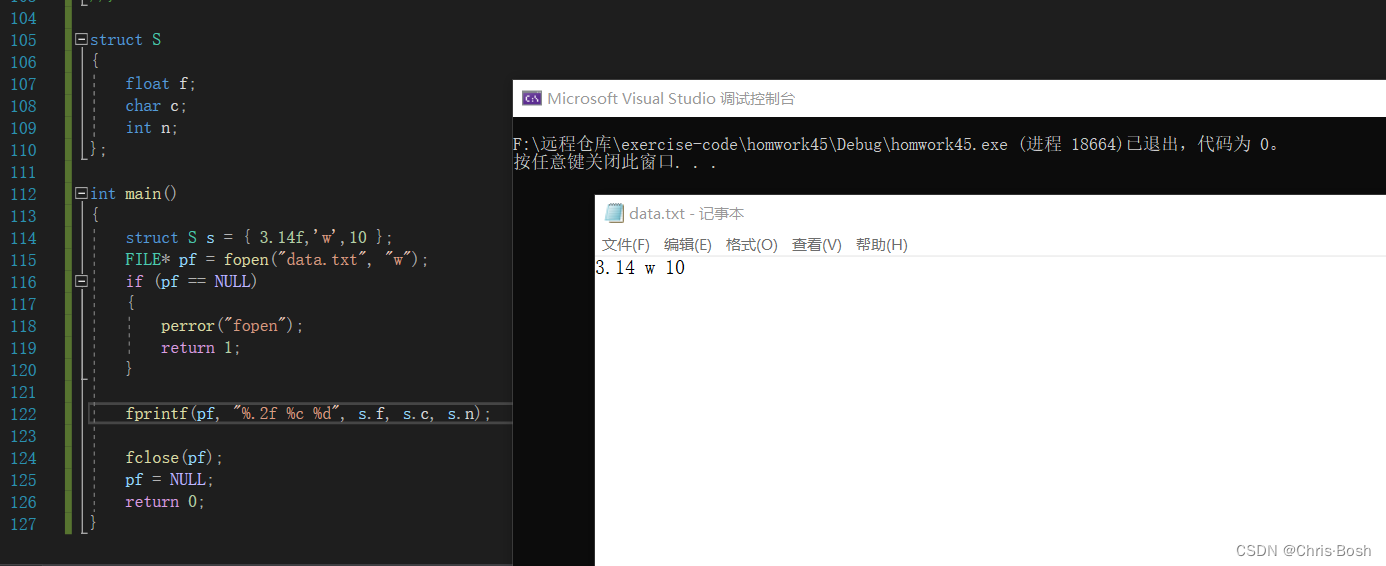
Task: Click the "Microsoft Visual Studio 调试控制台" title
Action: coord(671,98)
